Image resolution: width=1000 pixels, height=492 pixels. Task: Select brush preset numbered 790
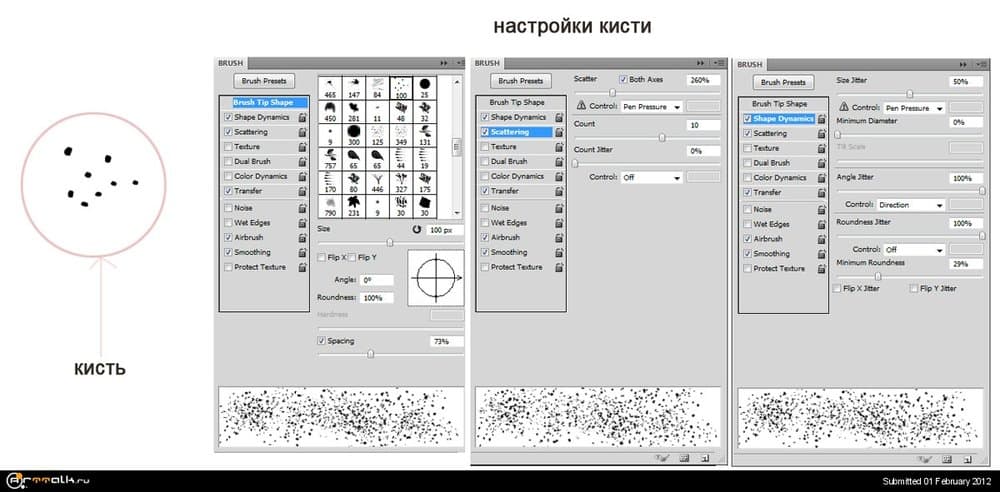[x=330, y=205]
